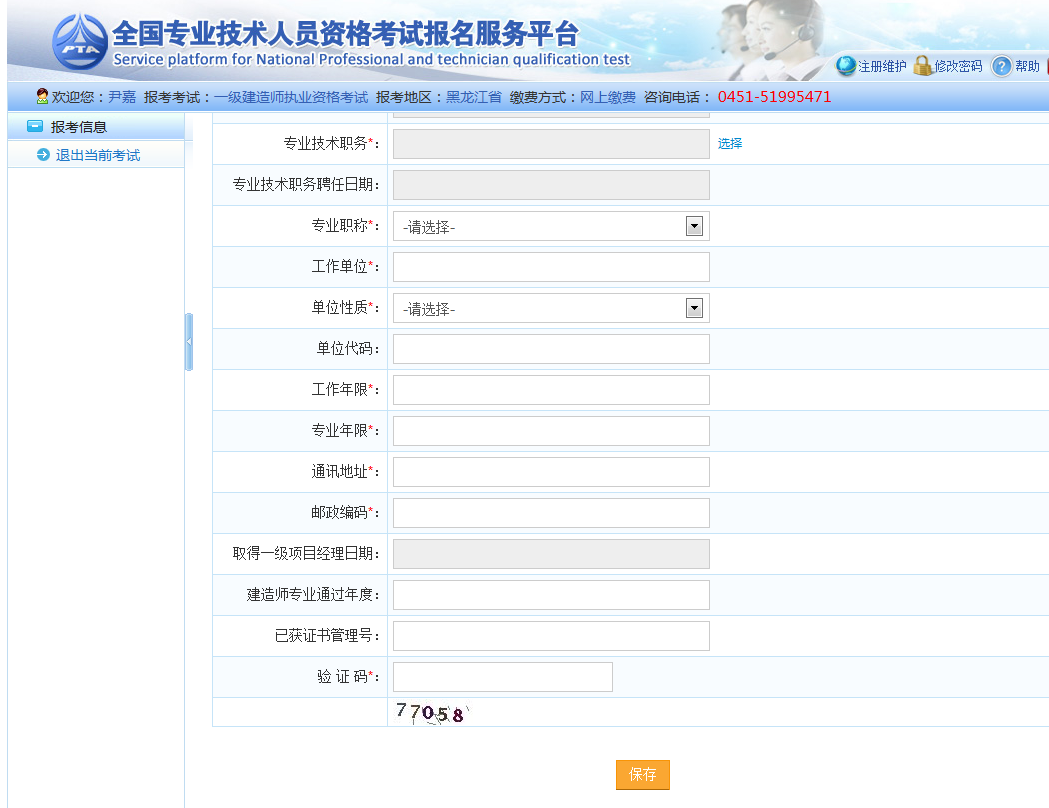Image resolution: width=1049 pixels, height=808 pixels.
Task: Open the 单位性质 dropdown
Action: [551, 309]
